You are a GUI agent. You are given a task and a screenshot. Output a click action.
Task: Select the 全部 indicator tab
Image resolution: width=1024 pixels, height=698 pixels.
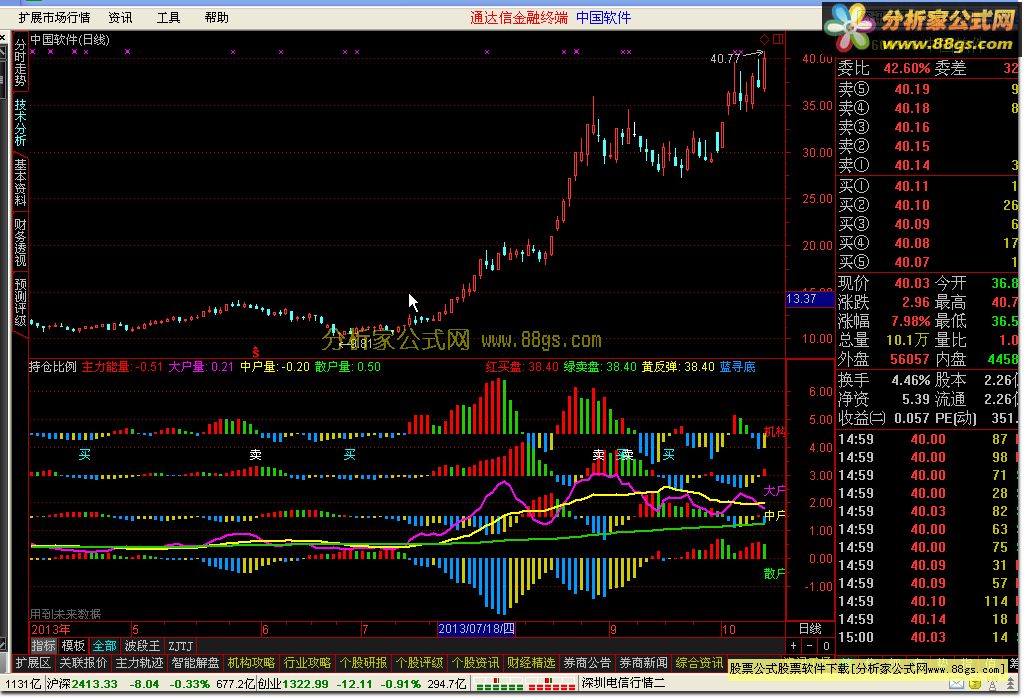(104, 646)
